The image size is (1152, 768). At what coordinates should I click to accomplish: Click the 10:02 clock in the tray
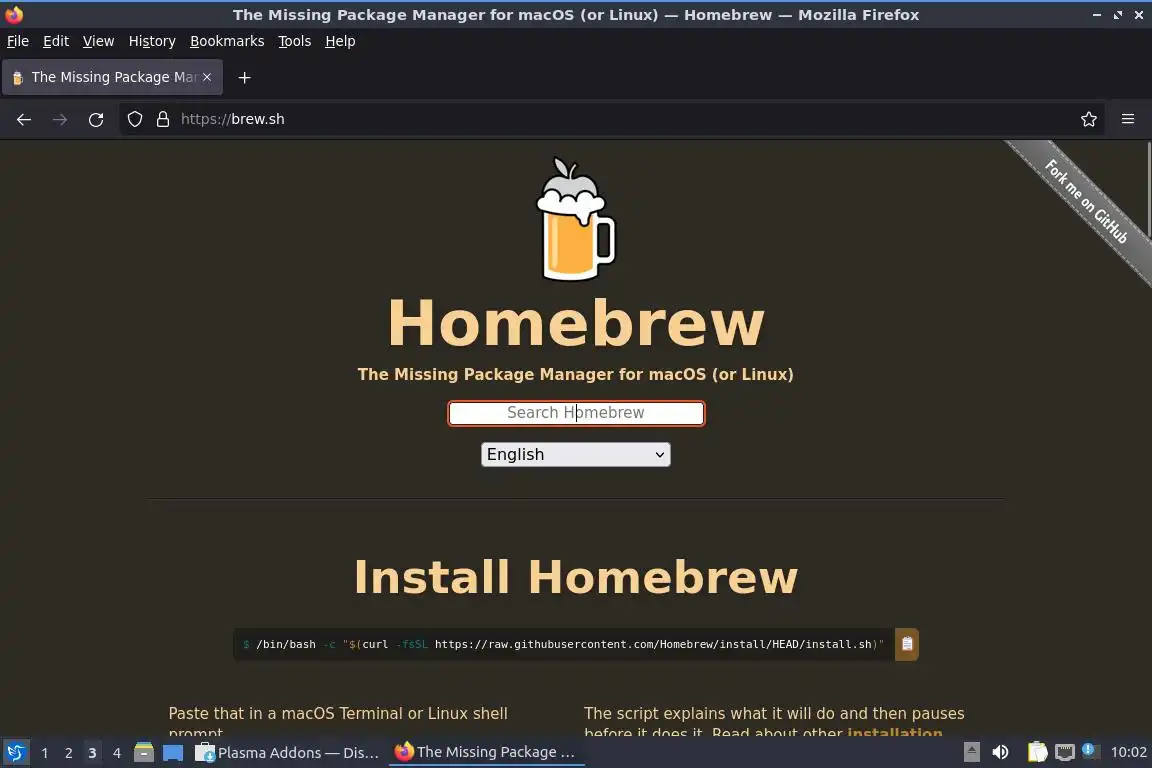[1128, 752]
